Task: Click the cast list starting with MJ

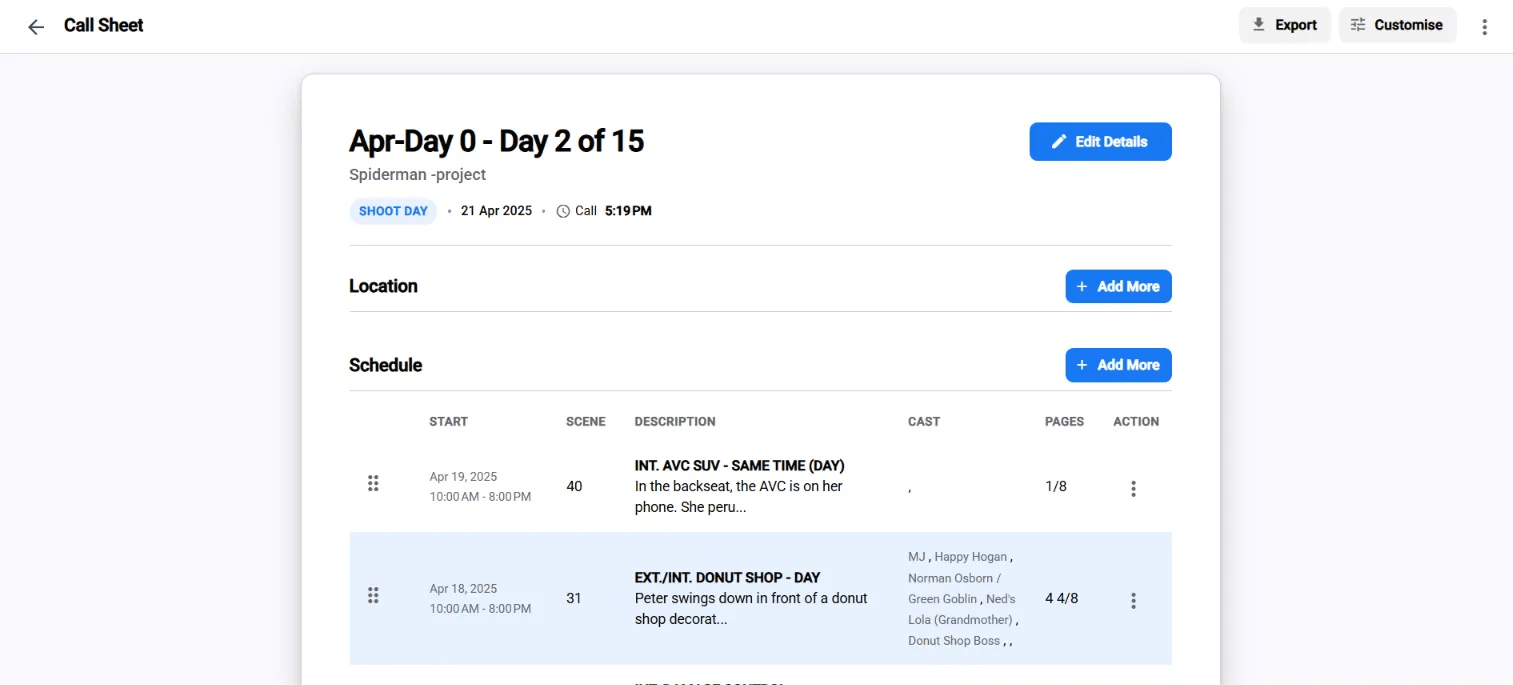Action: pos(963,599)
